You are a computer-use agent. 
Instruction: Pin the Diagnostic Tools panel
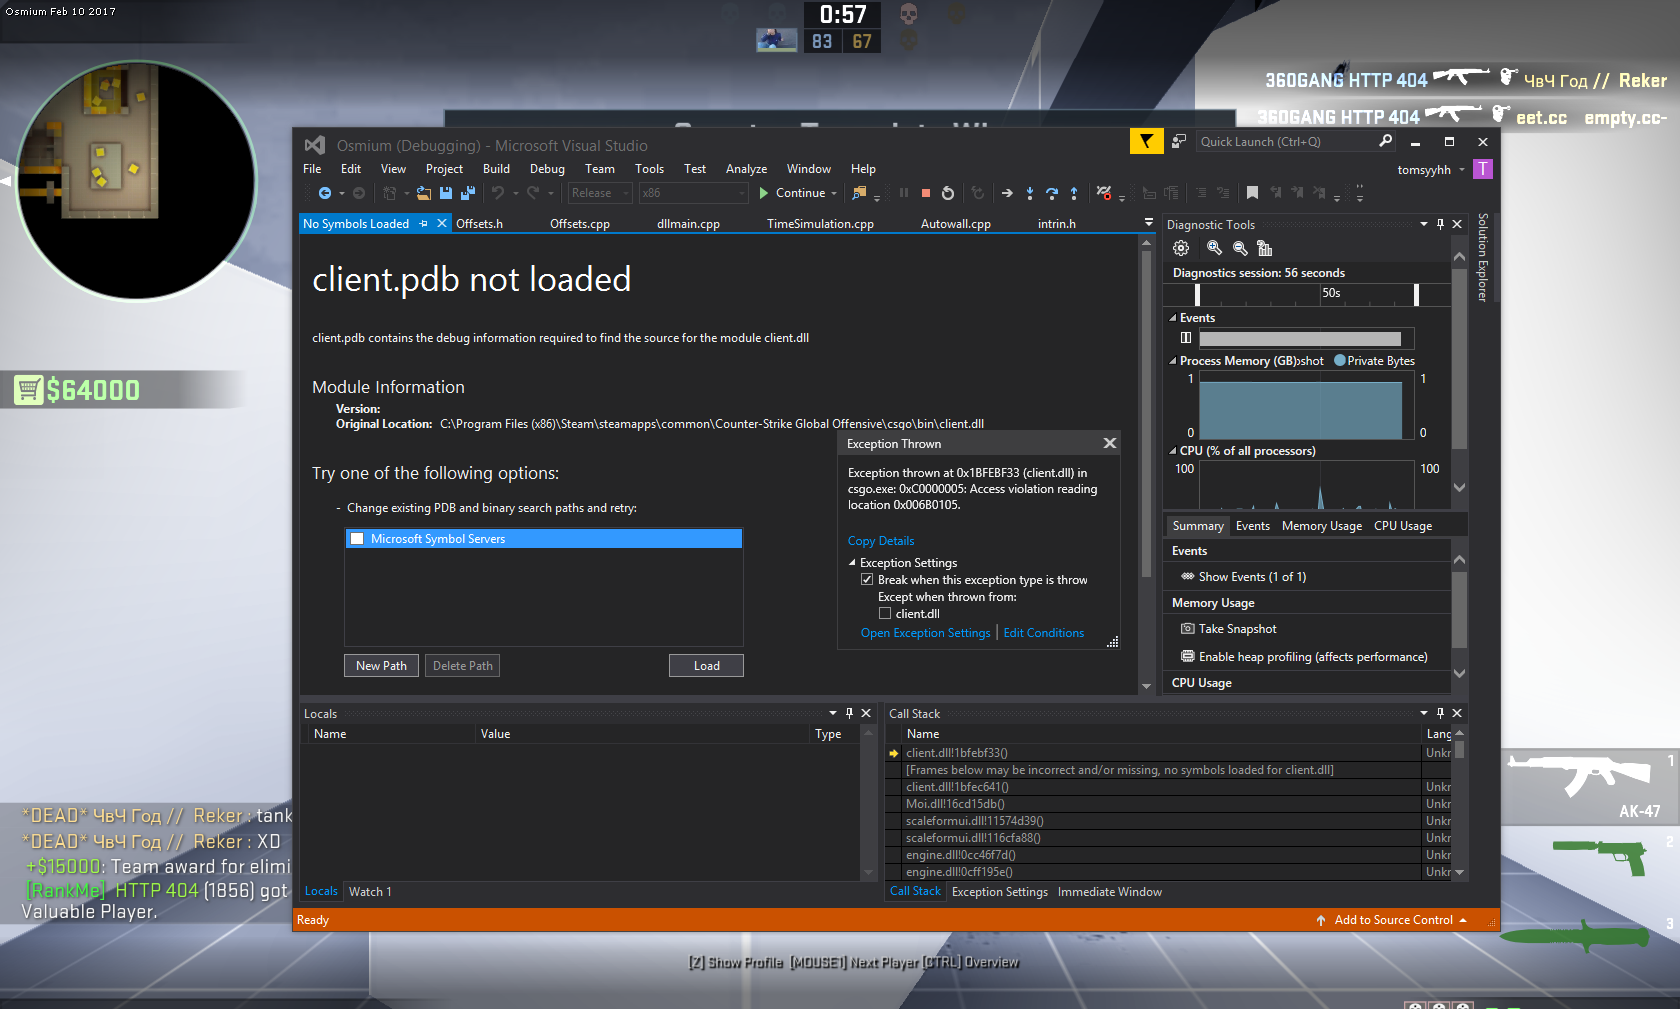(x=1440, y=224)
